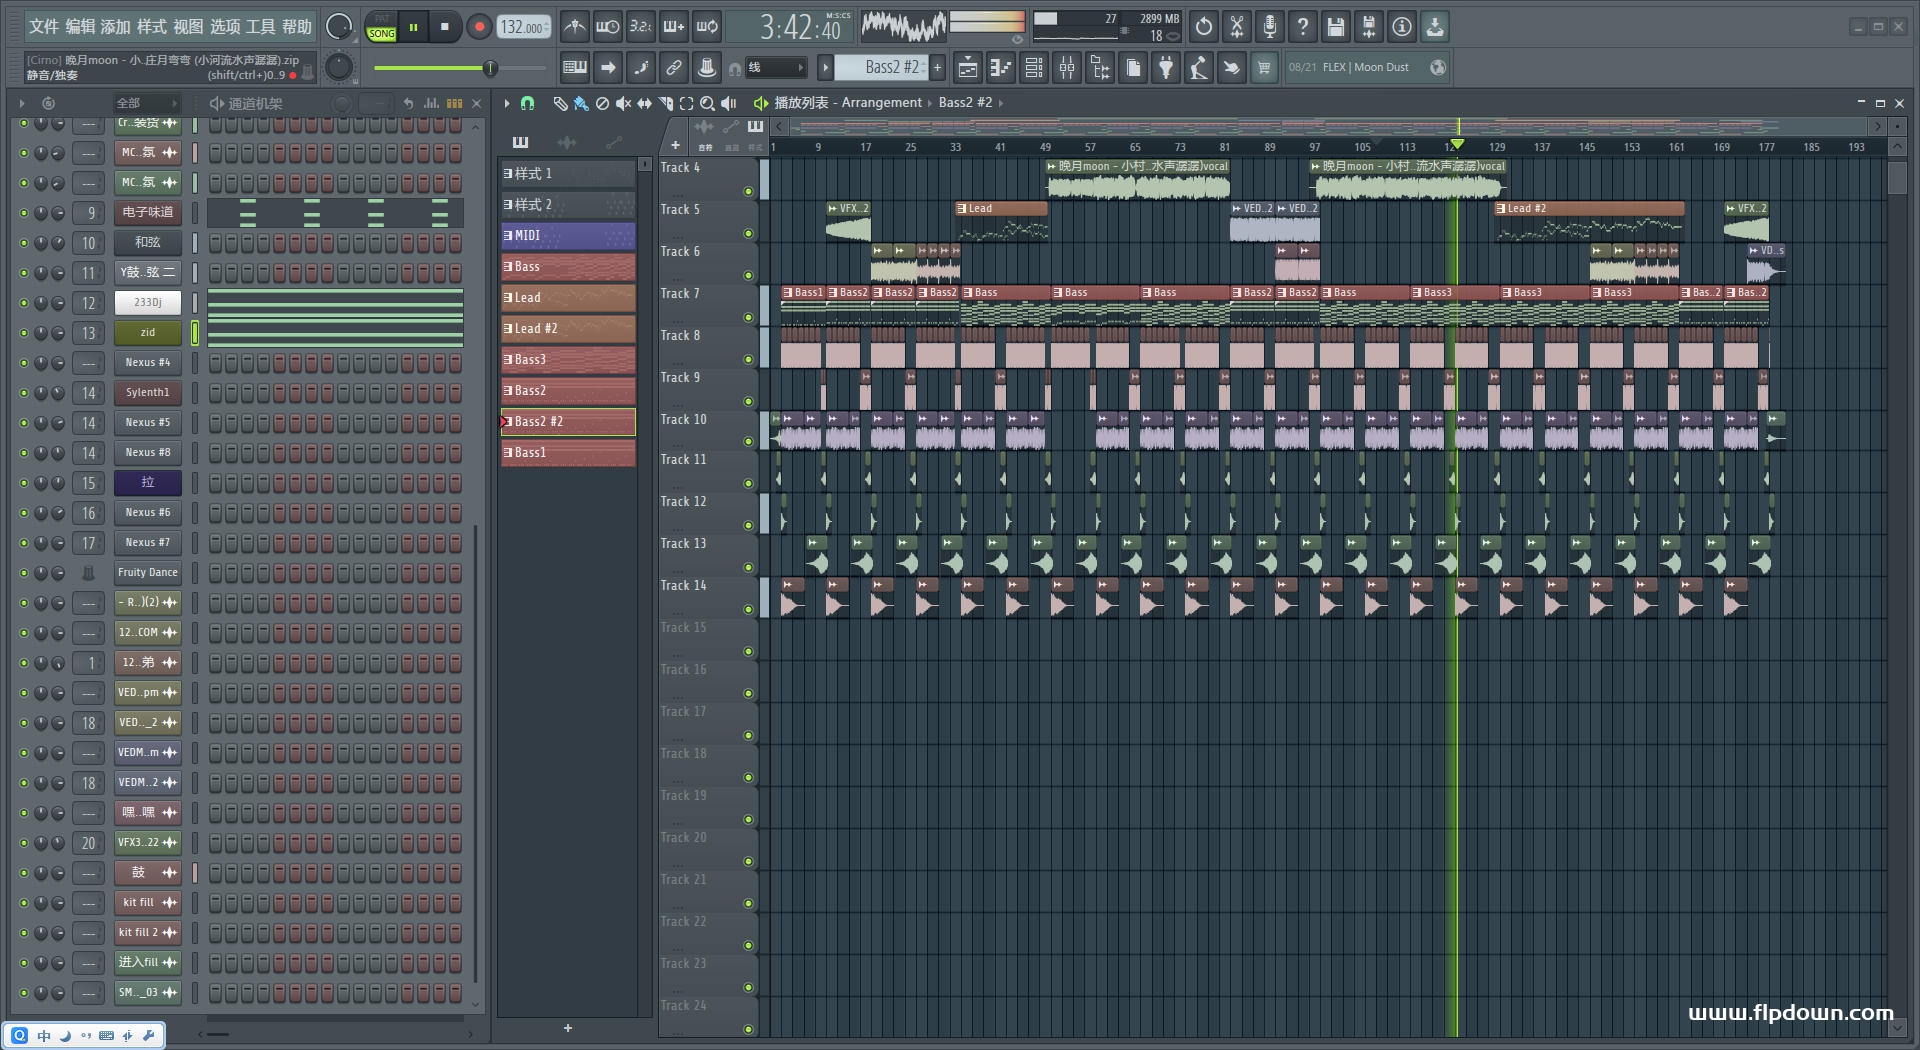Image resolution: width=1920 pixels, height=1050 pixels.
Task: Select the Lead #2 pattern in picker
Action: [x=568, y=329]
